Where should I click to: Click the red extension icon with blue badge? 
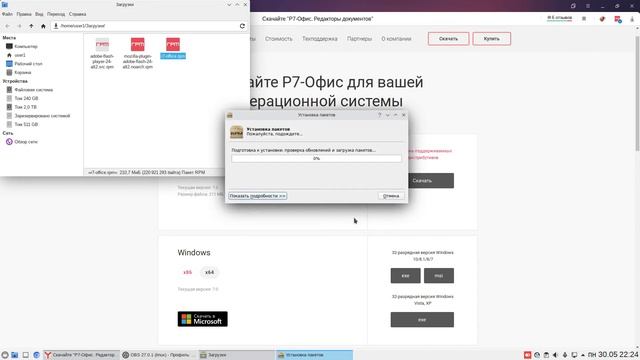coord(618,19)
